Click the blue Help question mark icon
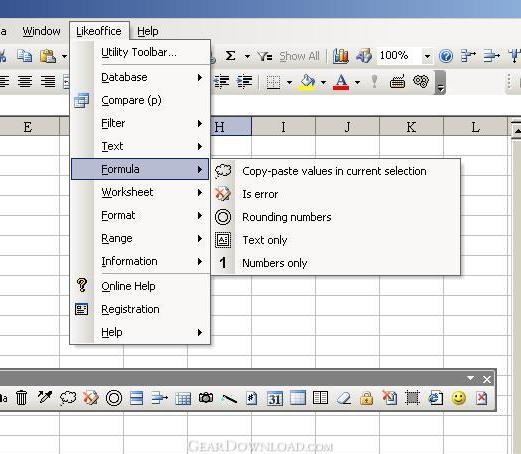The width and height of the screenshot is (521, 454). click(x=446, y=56)
